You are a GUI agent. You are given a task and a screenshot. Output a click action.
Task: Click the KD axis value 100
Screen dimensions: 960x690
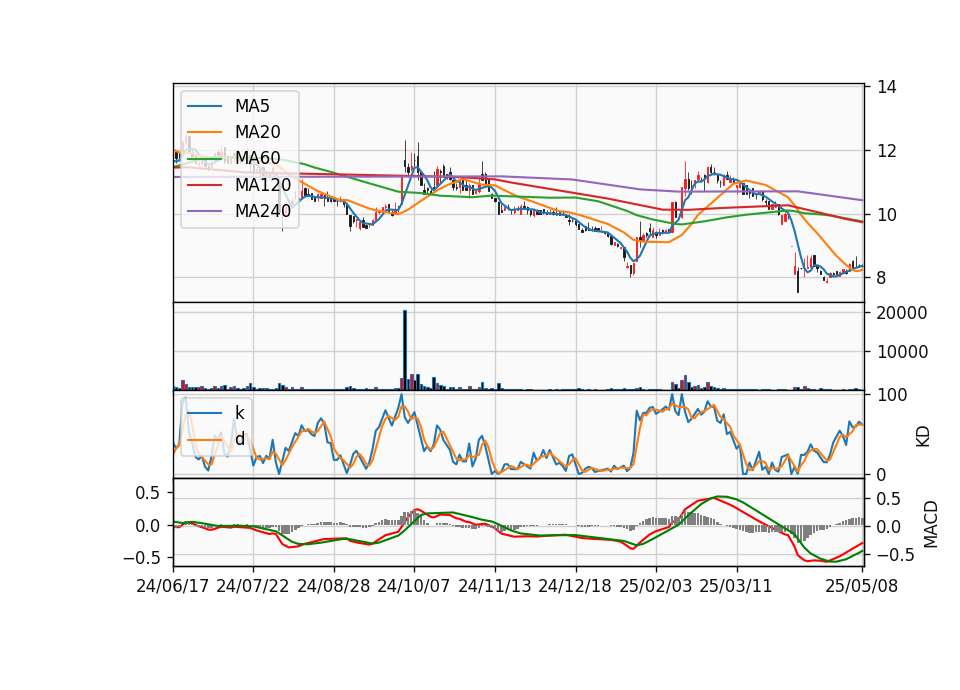pos(892,395)
